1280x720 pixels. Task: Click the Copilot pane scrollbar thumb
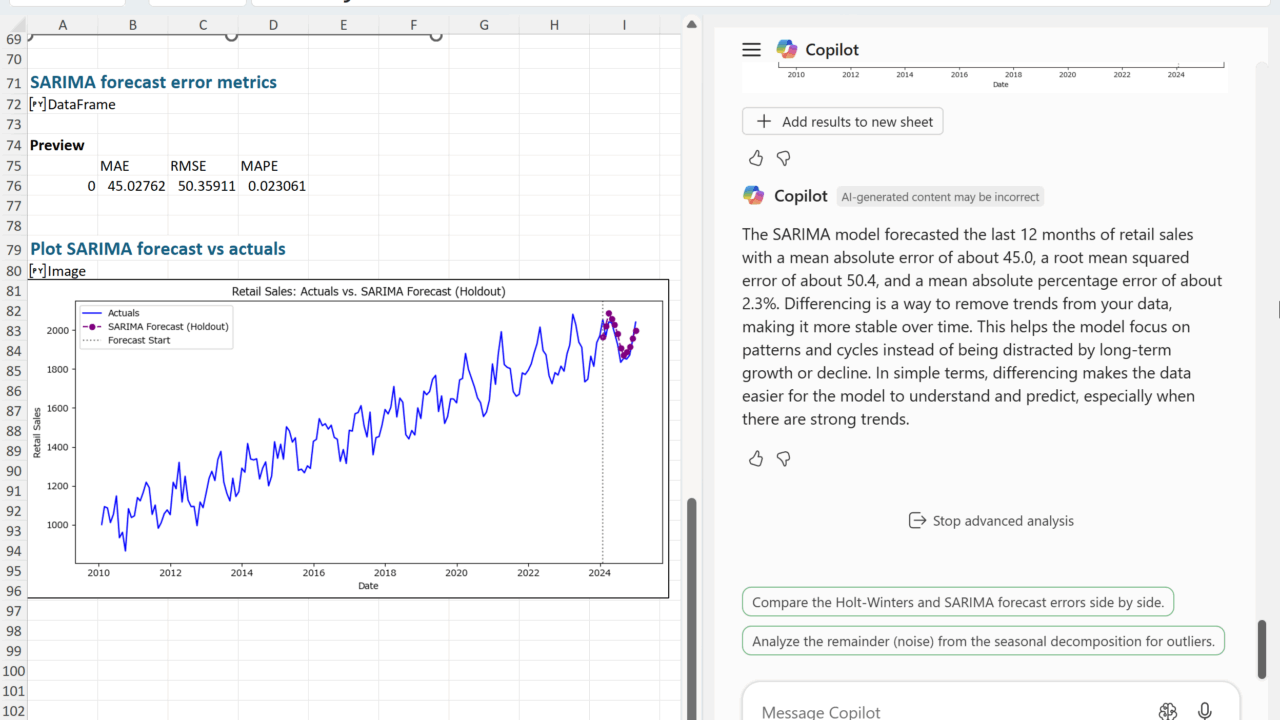click(x=1262, y=650)
